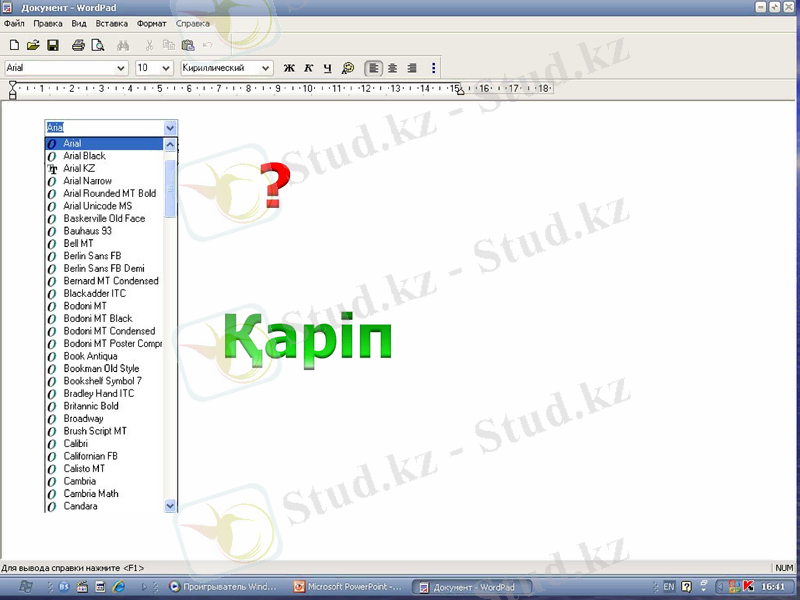Paste clipboard contents with the Paste icon
Image resolution: width=800 pixels, height=600 pixels.
pos(189,44)
